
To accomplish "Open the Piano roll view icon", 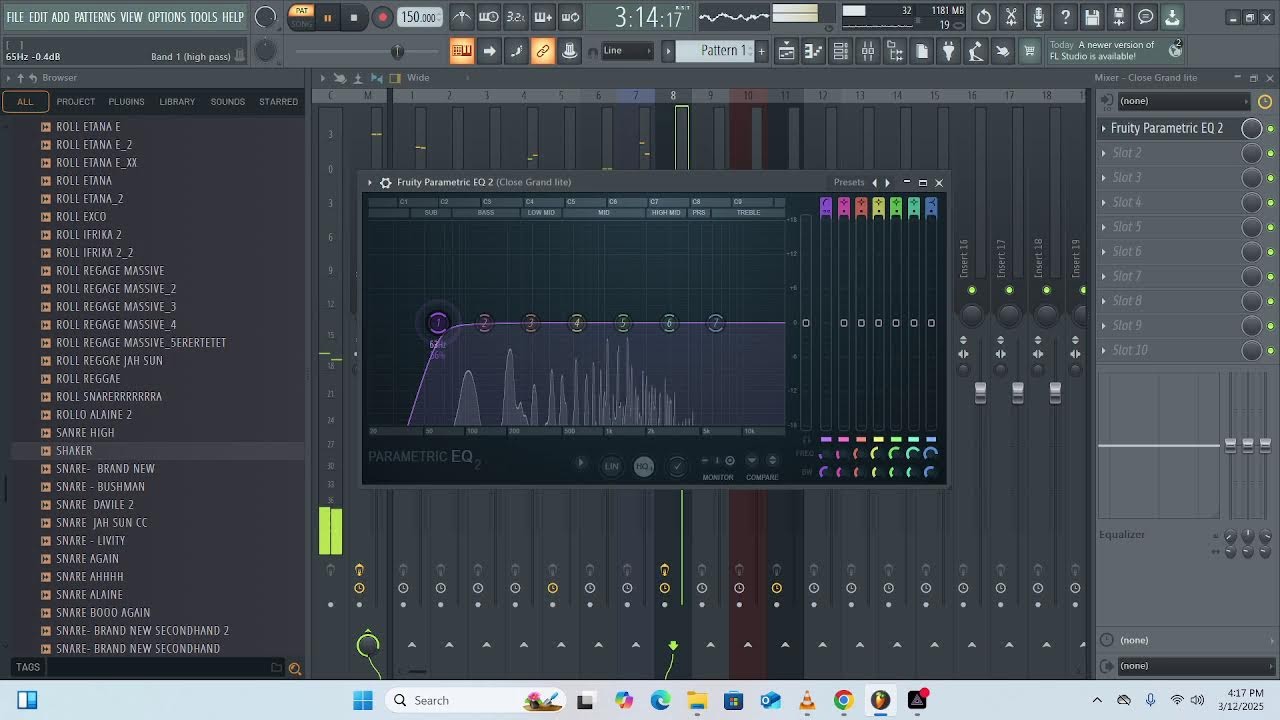I will [x=814, y=51].
